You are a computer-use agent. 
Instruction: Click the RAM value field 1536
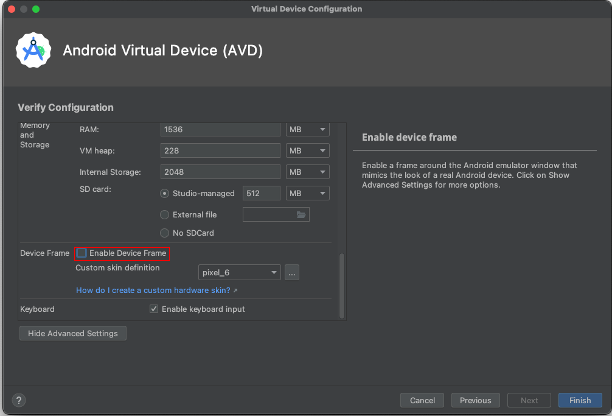(220, 130)
